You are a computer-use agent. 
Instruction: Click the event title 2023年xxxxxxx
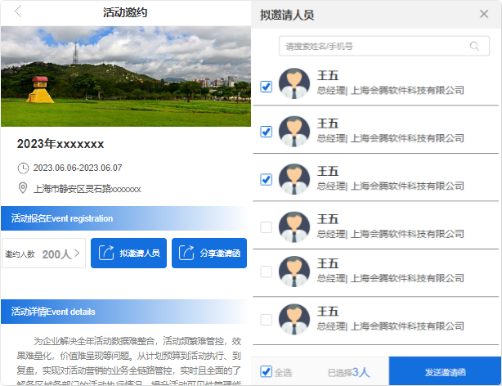point(60,144)
